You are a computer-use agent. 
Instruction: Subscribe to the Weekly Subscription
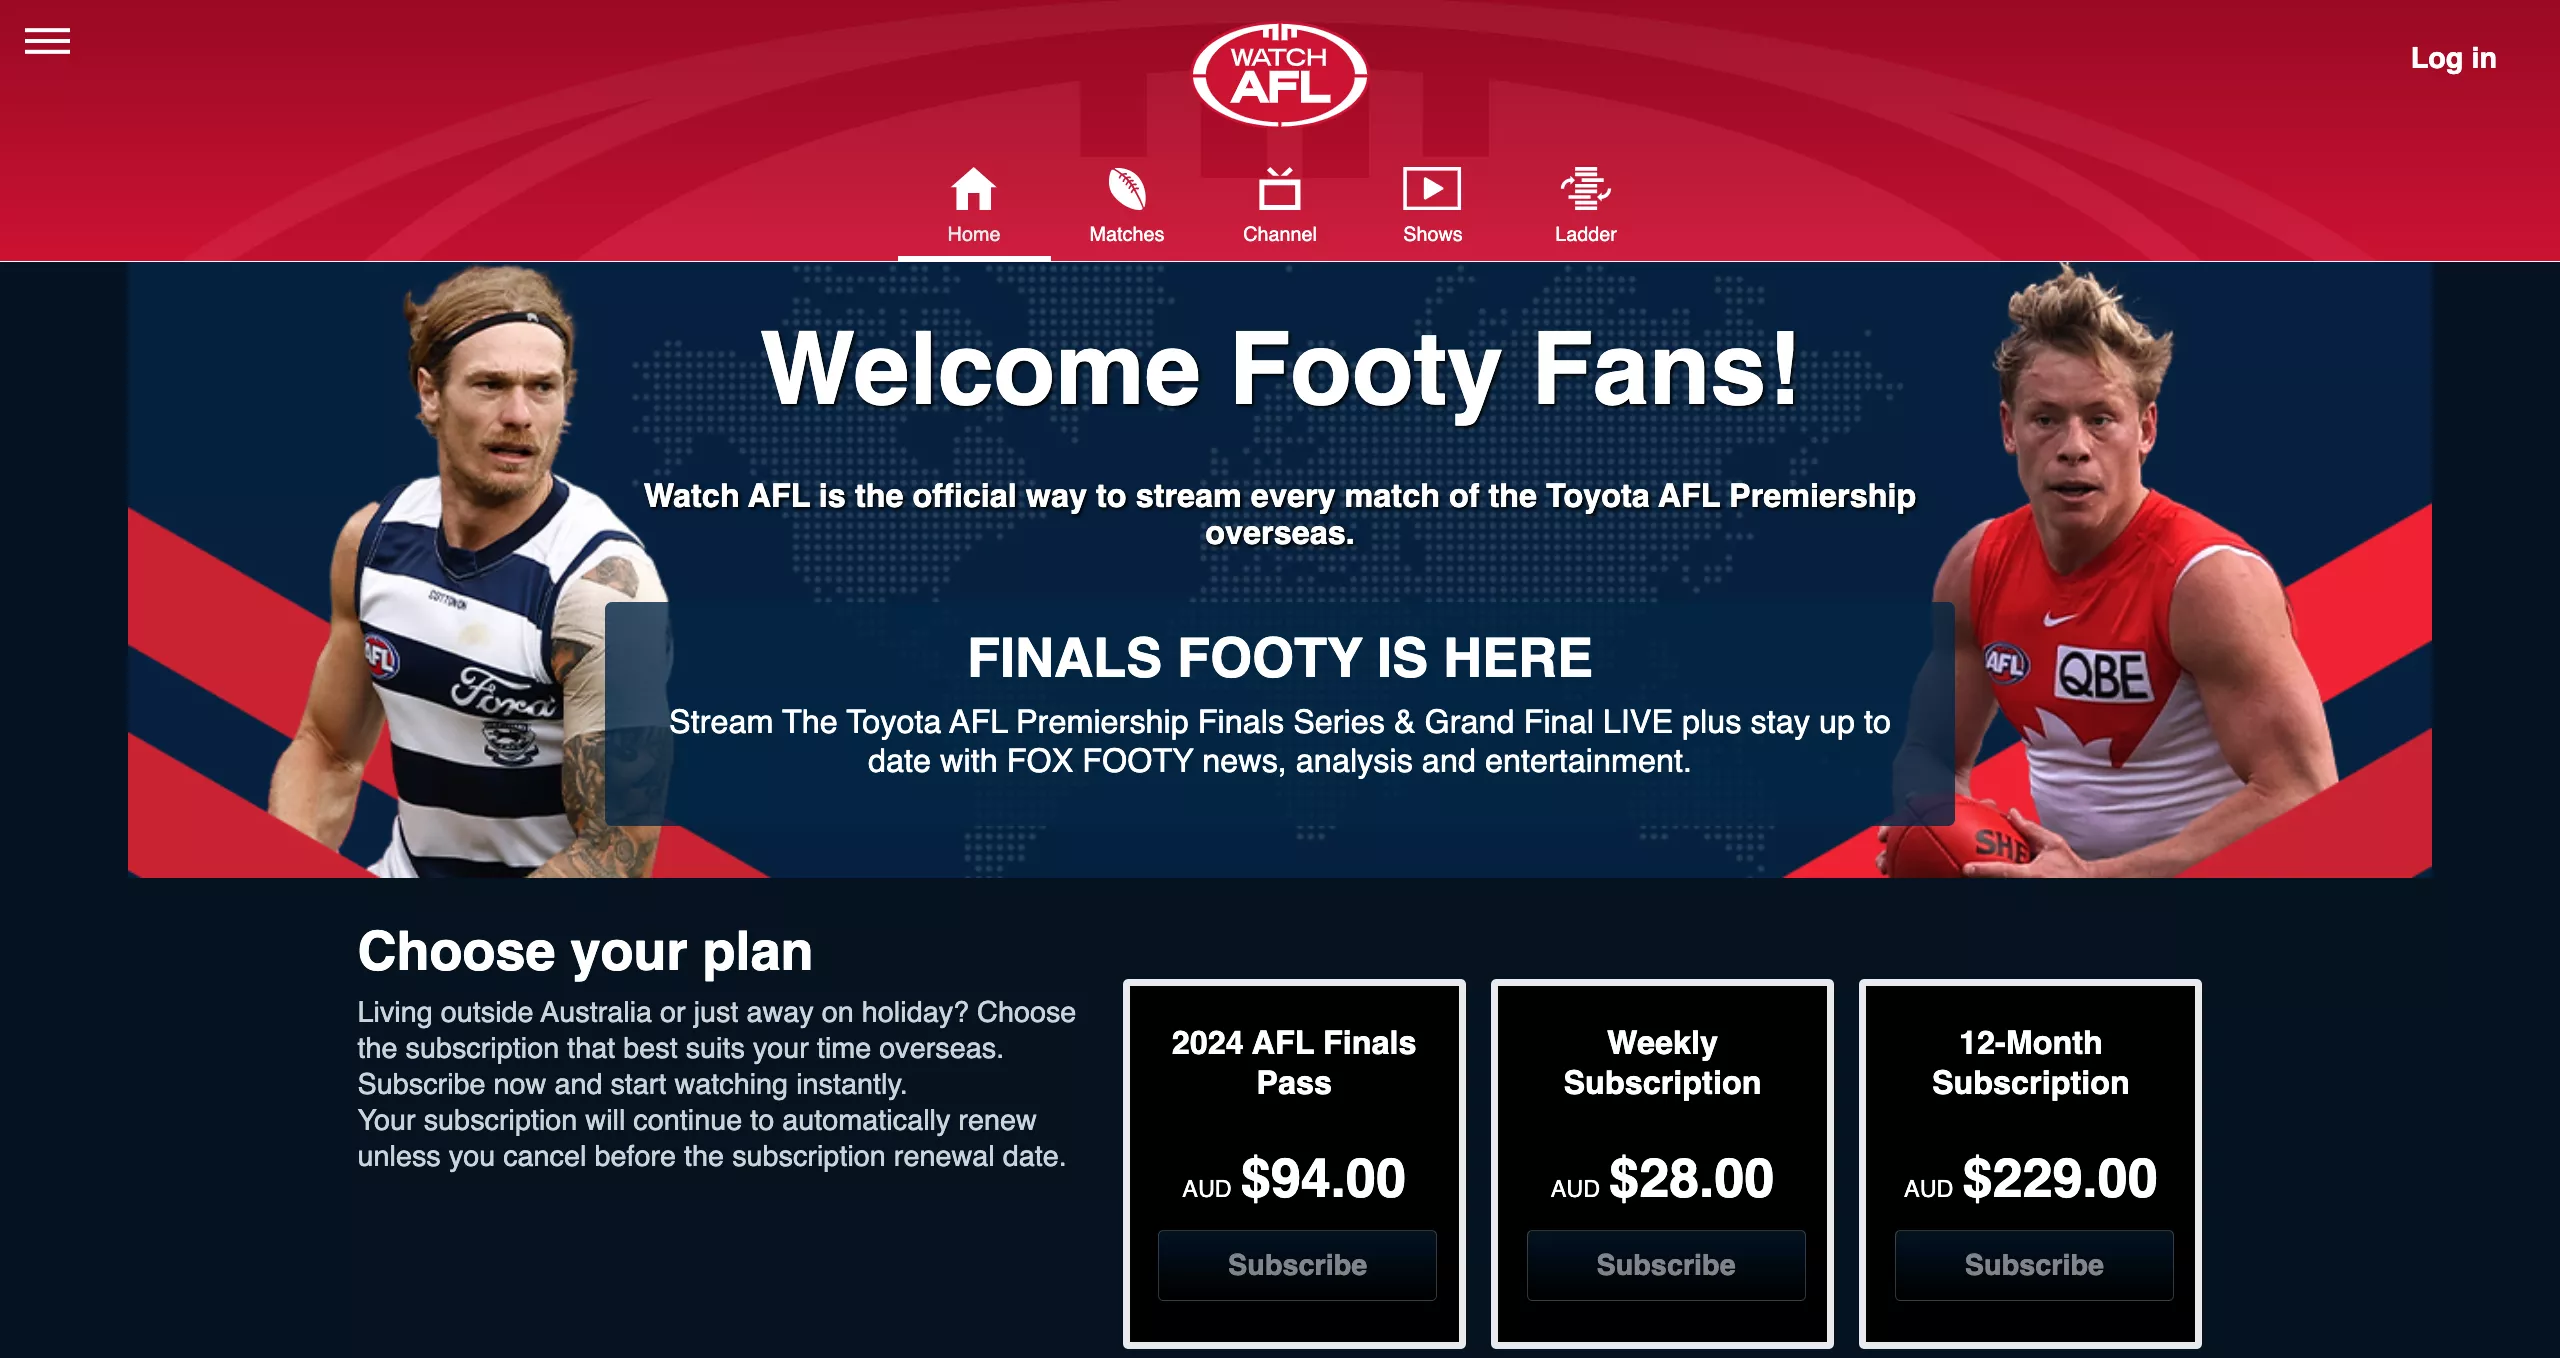click(x=1665, y=1265)
